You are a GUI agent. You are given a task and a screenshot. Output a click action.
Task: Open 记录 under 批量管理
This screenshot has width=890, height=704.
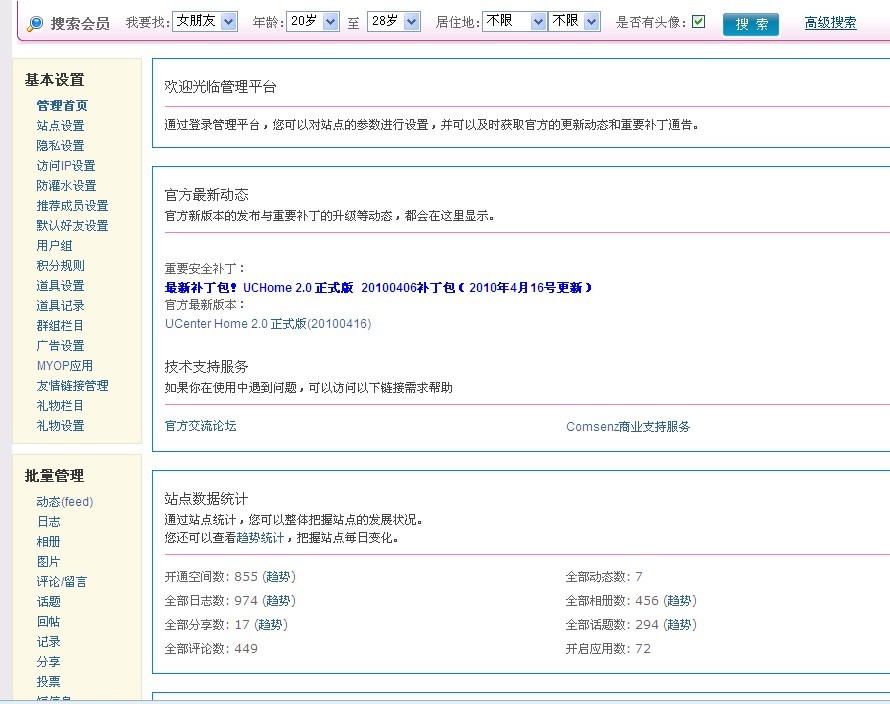point(48,642)
